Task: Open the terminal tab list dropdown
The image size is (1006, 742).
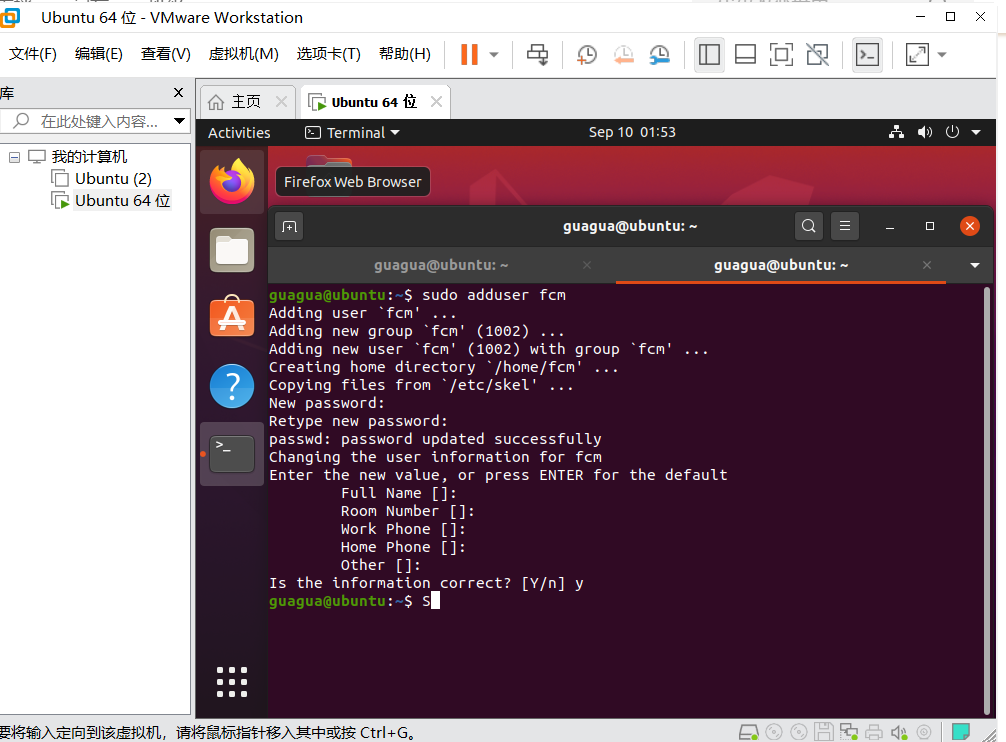Action: [x=975, y=265]
